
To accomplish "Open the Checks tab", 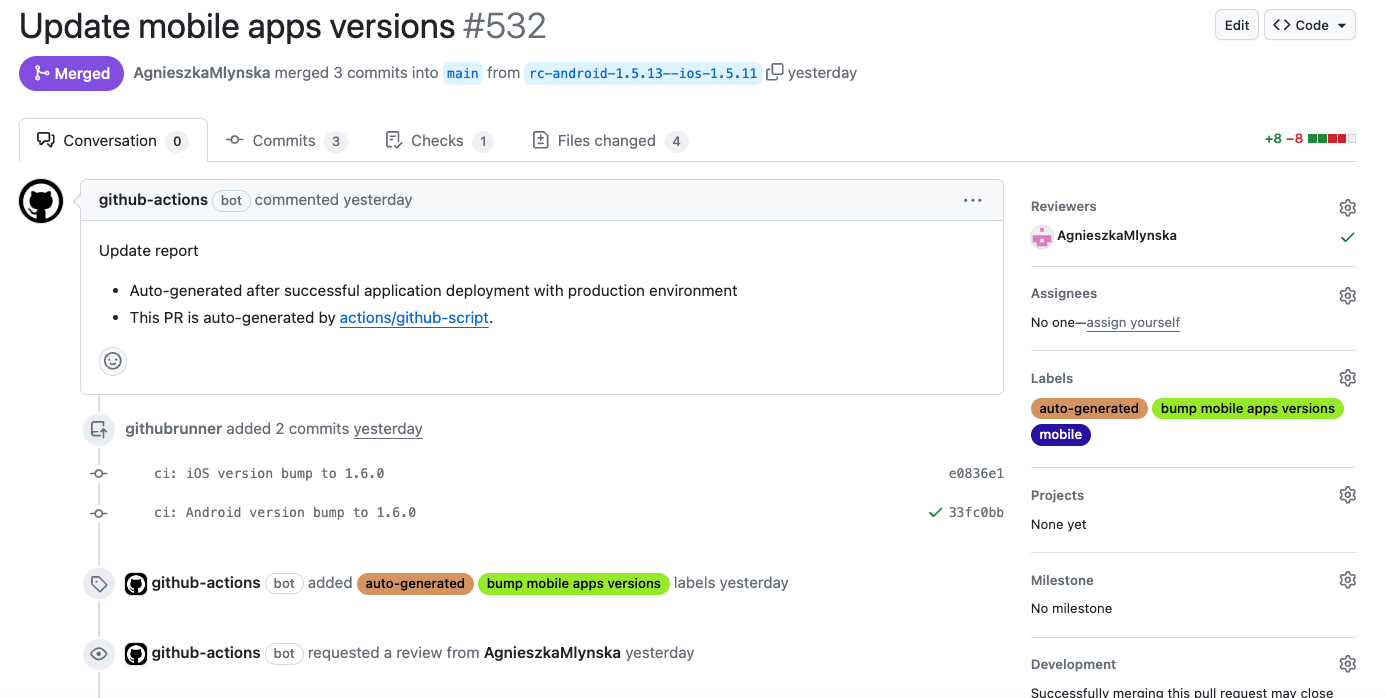I will [438, 140].
